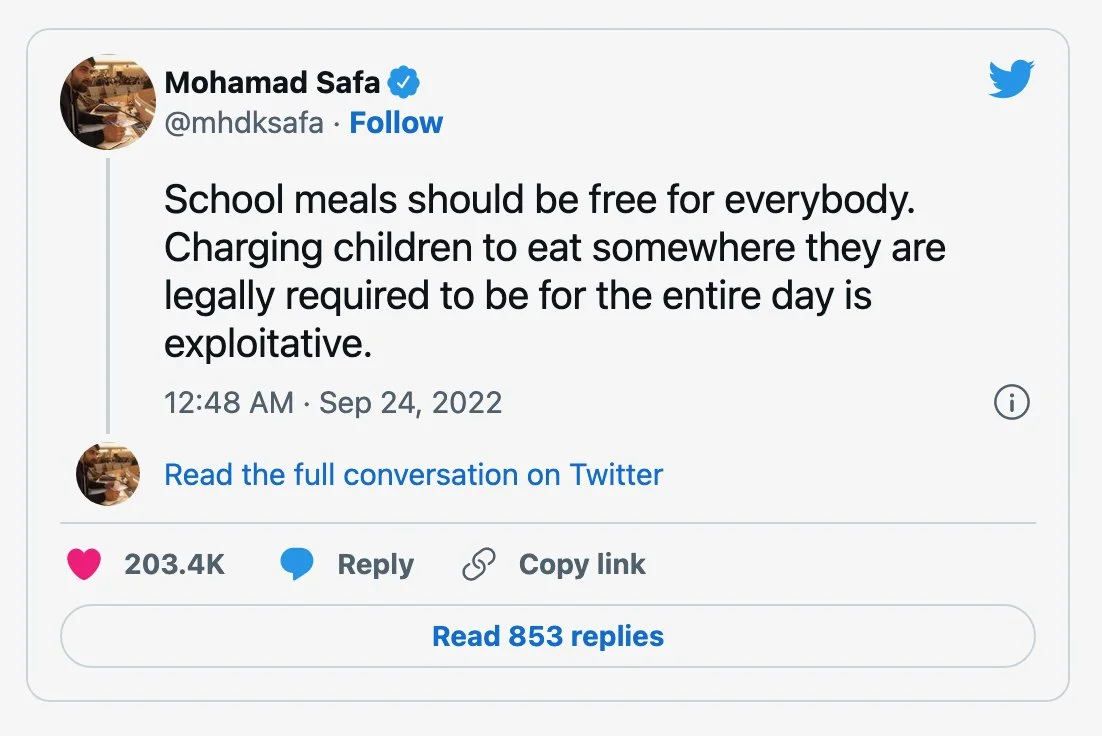The height and width of the screenshot is (736, 1102).
Task: Click the Twitter bird logo
Action: 1010,79
